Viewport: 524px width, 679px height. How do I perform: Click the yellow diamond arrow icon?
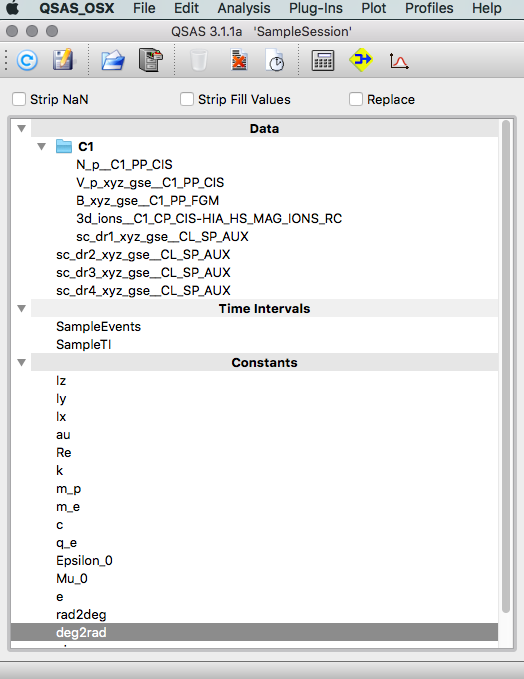361,60
